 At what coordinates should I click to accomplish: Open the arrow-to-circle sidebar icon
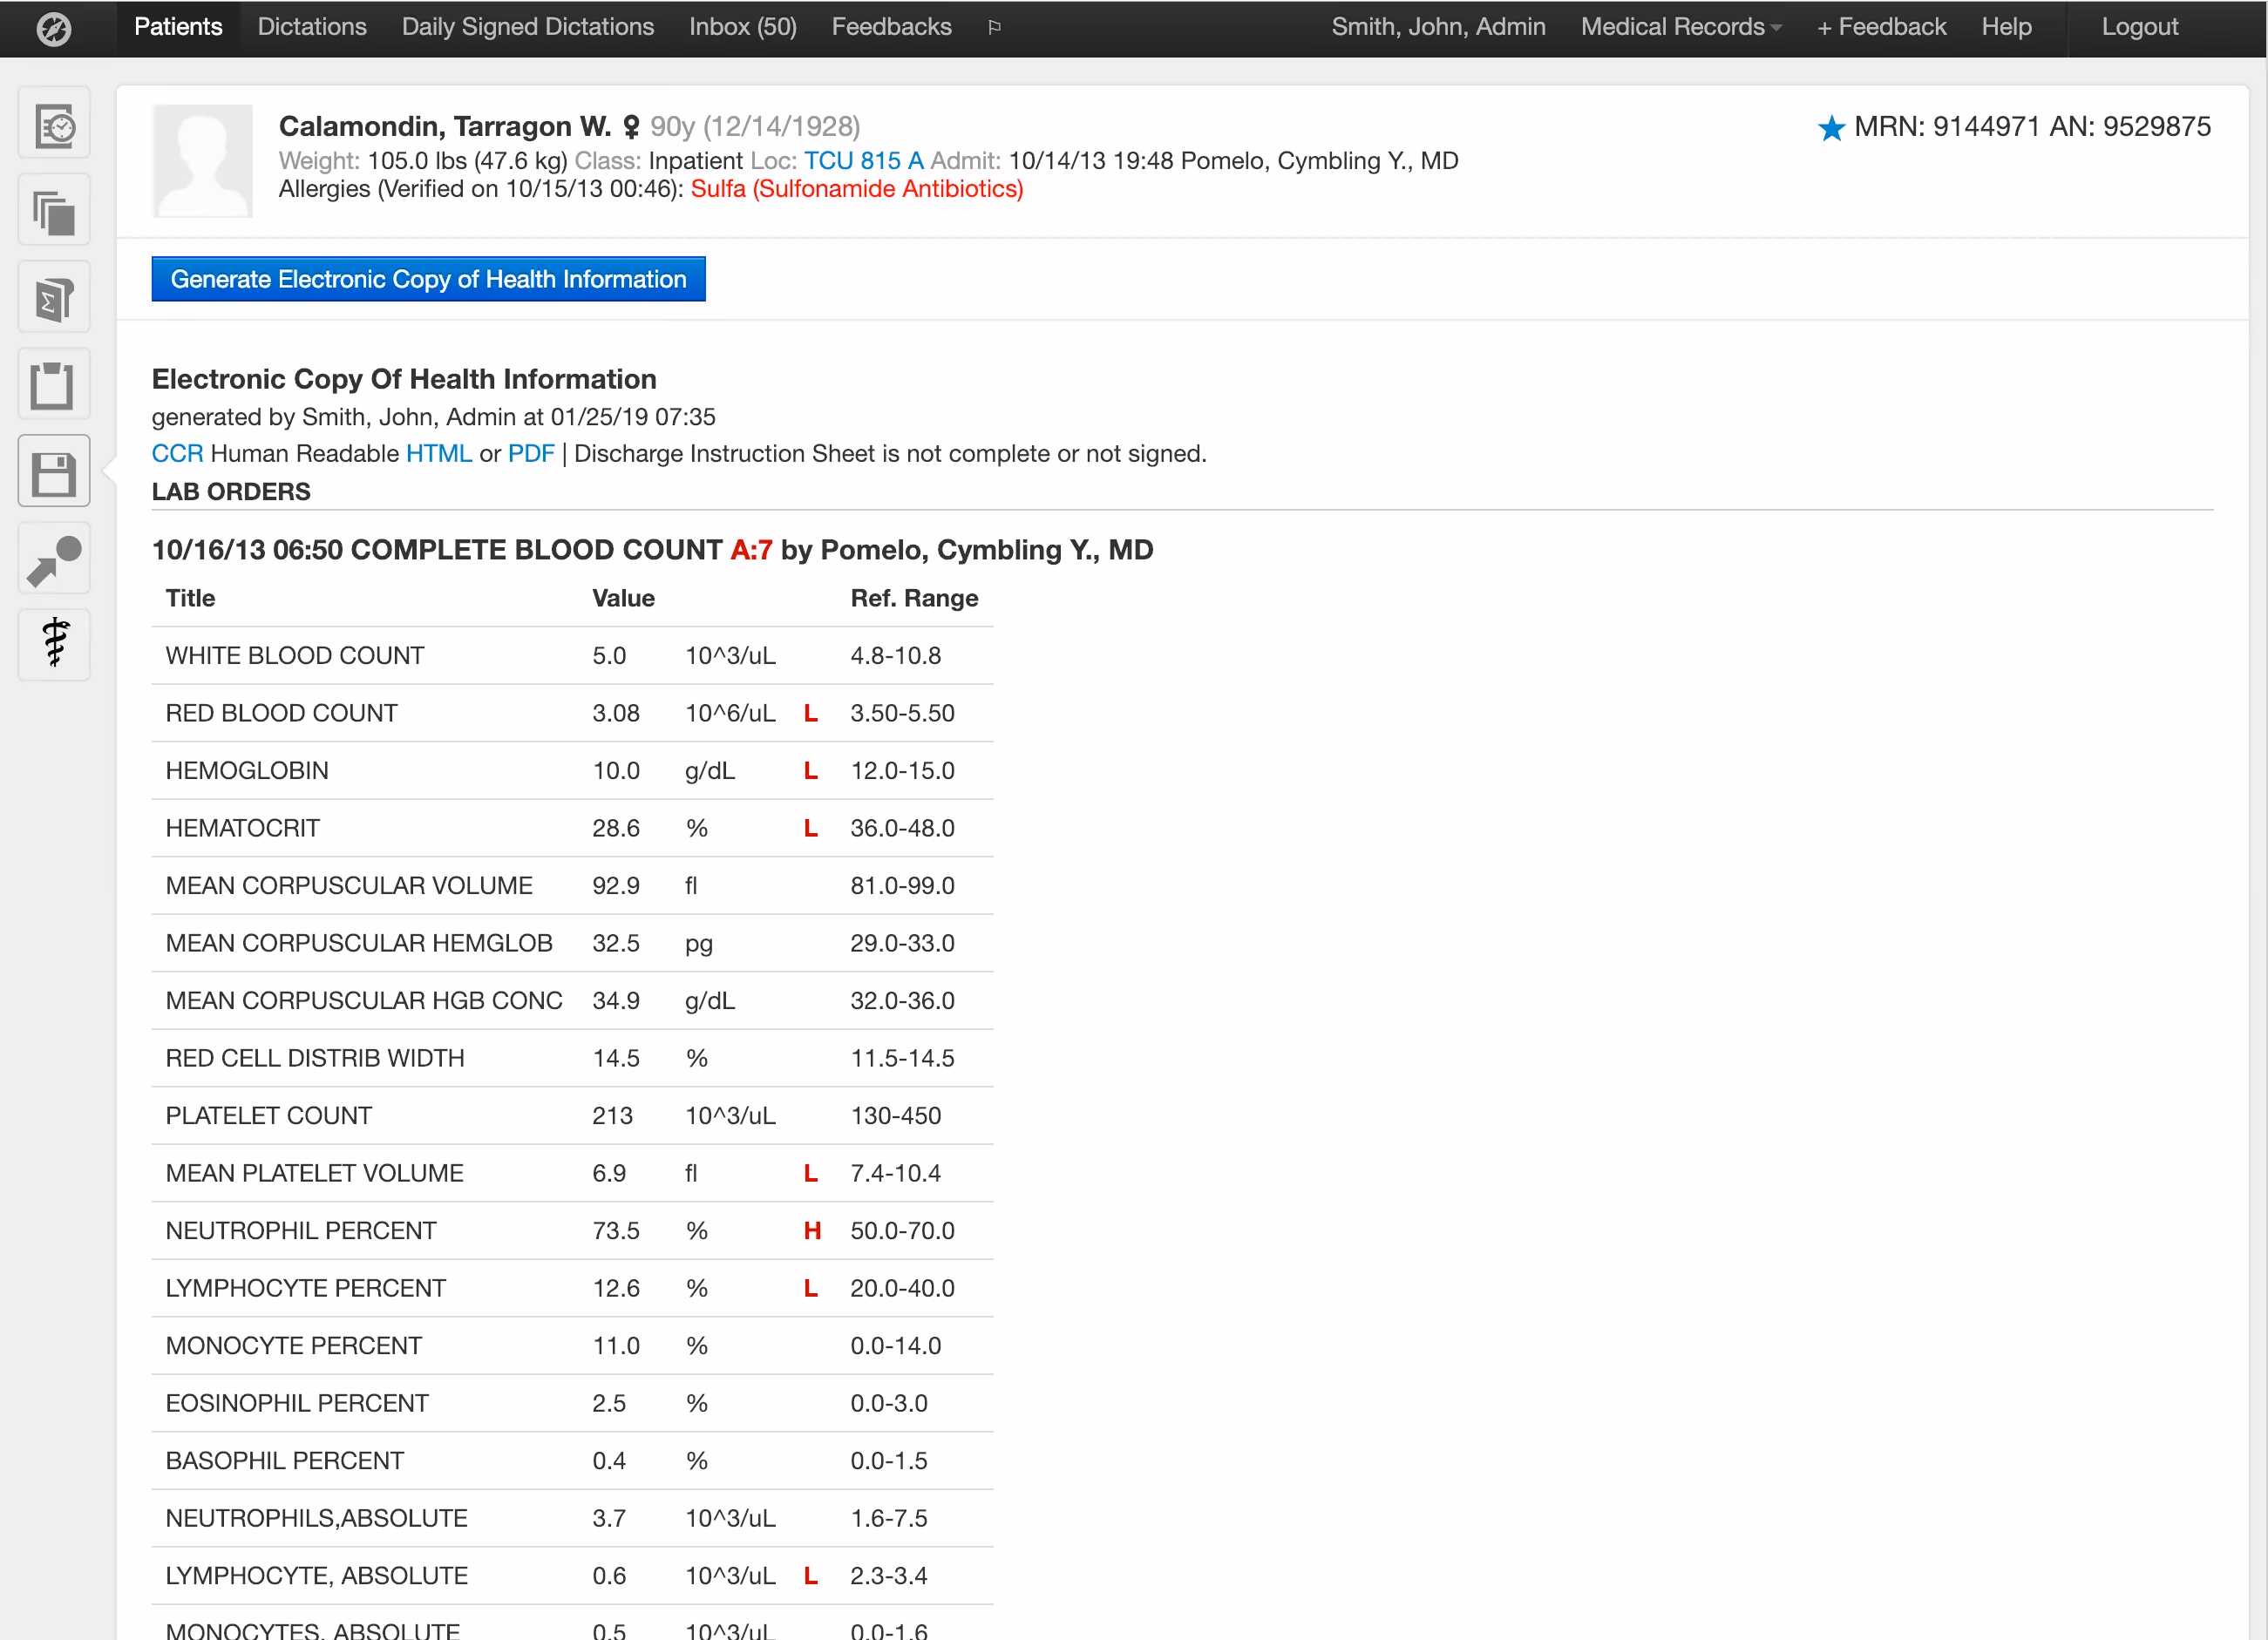(x=54, y=559)
